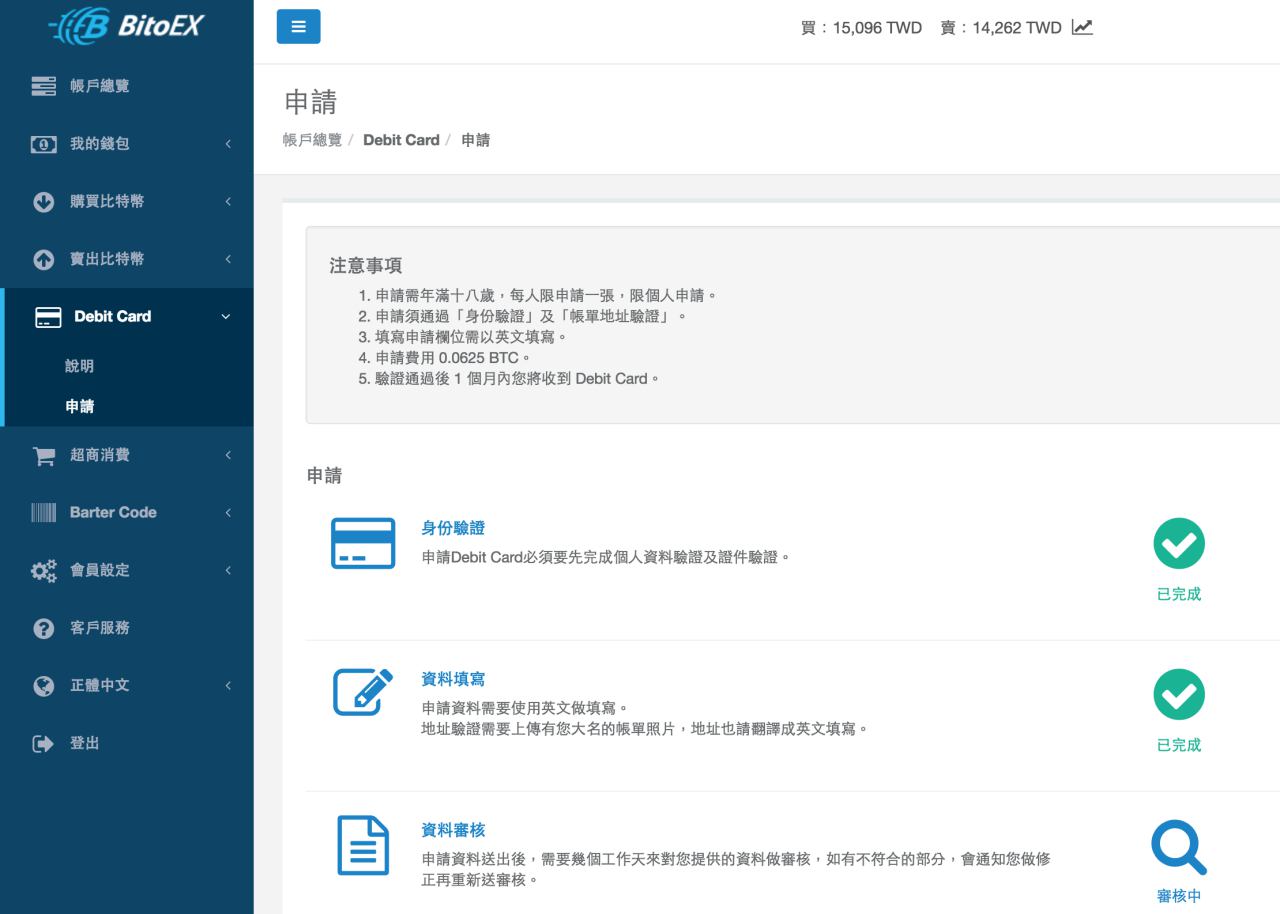Toggle the hamburger sidebar menu button
The height and width of the screenshot is (914, 1280).
298,27
